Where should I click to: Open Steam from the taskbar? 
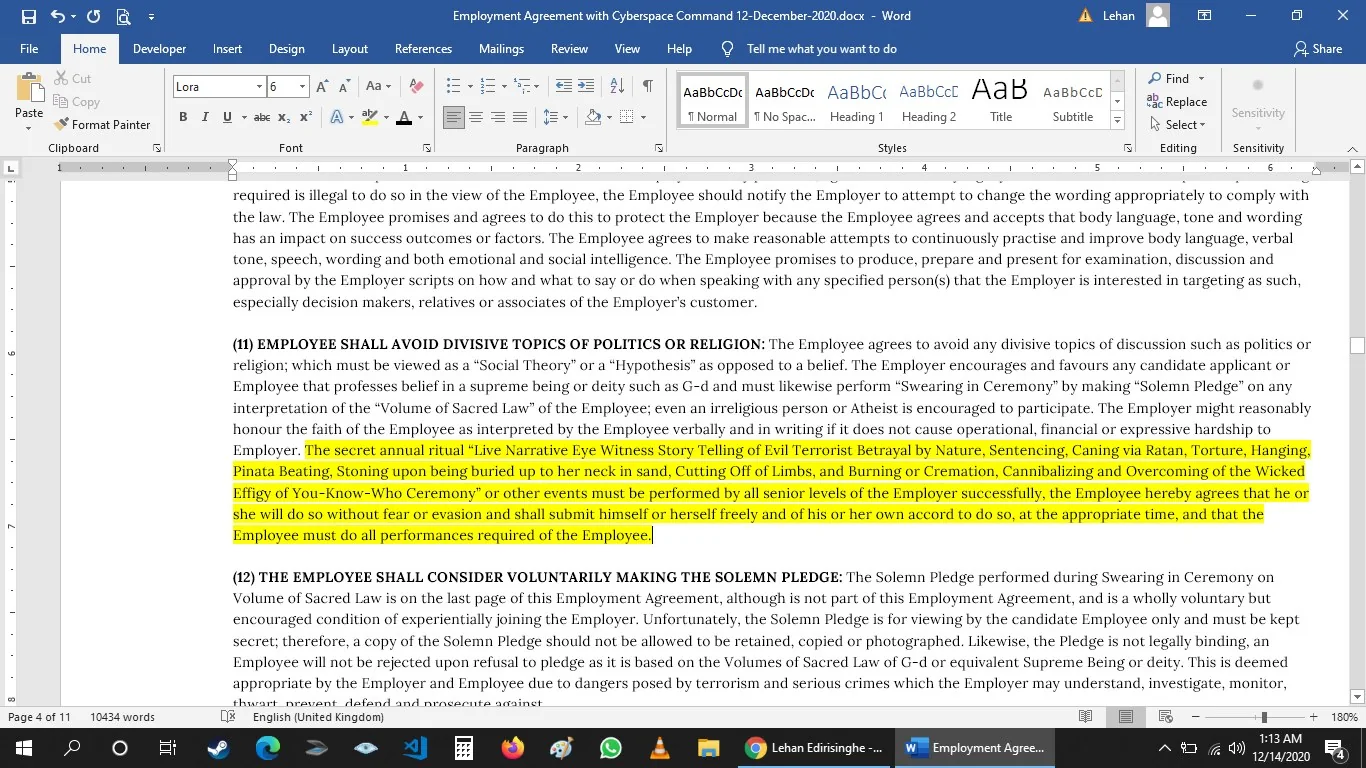(x=217, y=748)
